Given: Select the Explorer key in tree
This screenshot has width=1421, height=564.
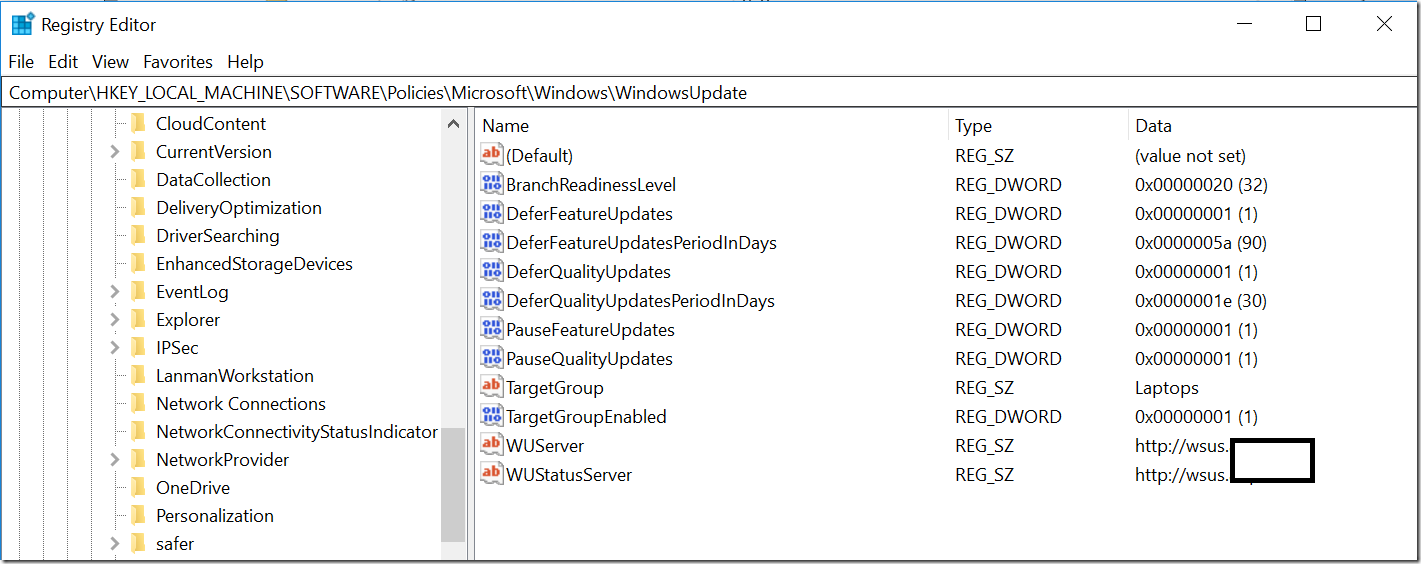Looking at the screenshot, I should click(188, 320).
